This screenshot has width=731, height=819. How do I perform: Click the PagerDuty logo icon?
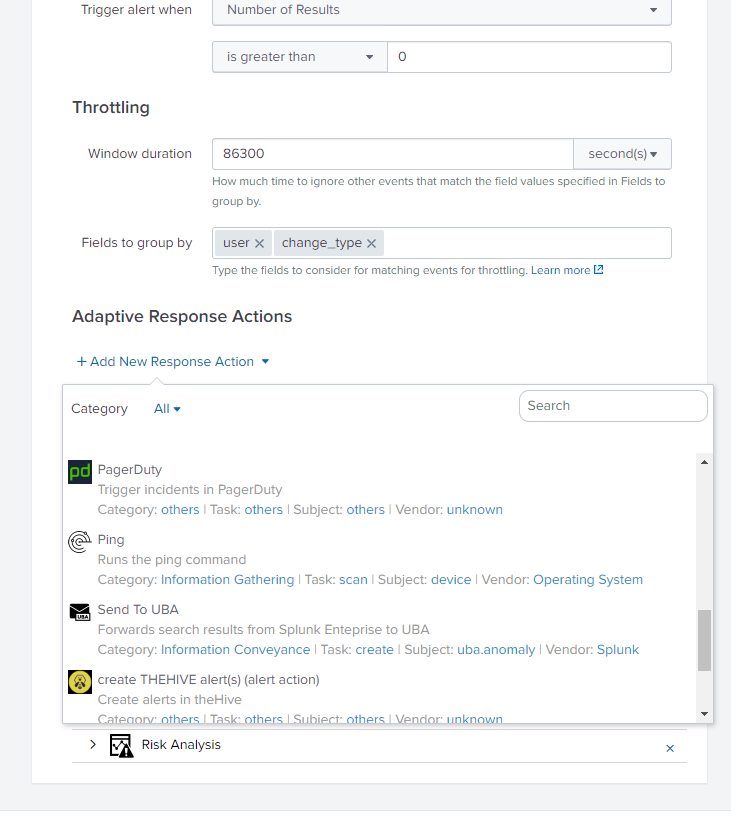80,472
